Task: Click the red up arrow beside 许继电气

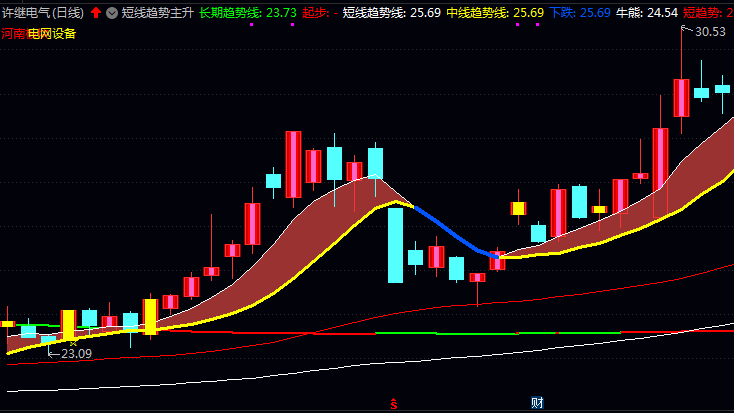Action: (96, 13)
